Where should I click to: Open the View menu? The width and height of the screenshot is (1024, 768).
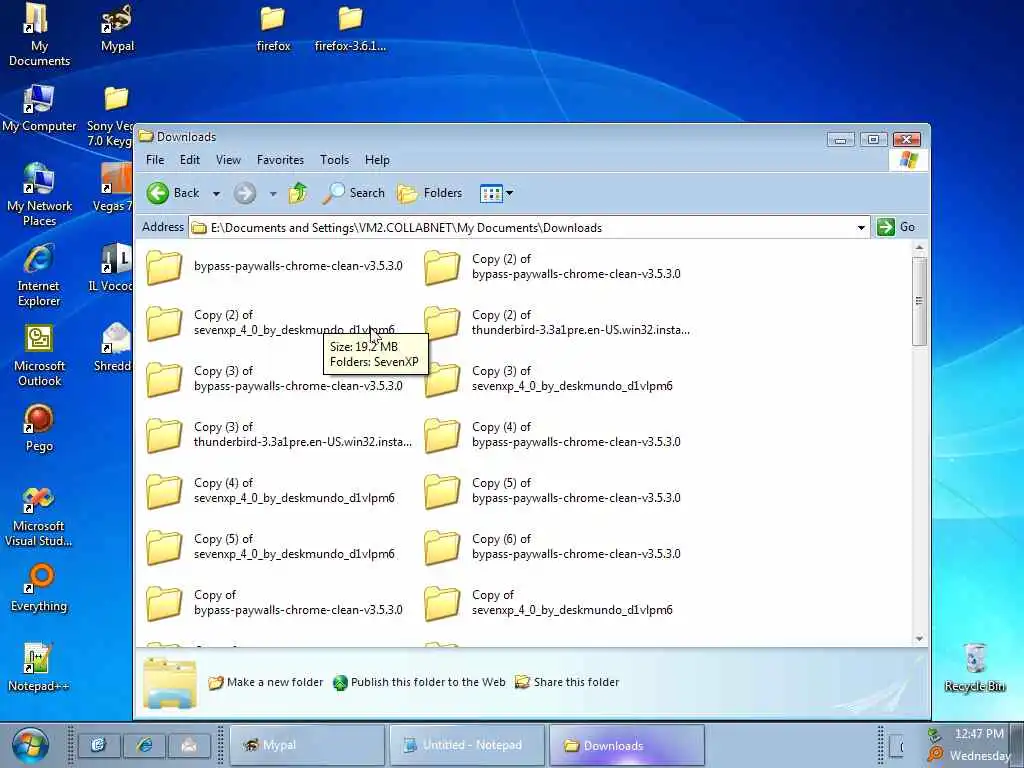228,160
